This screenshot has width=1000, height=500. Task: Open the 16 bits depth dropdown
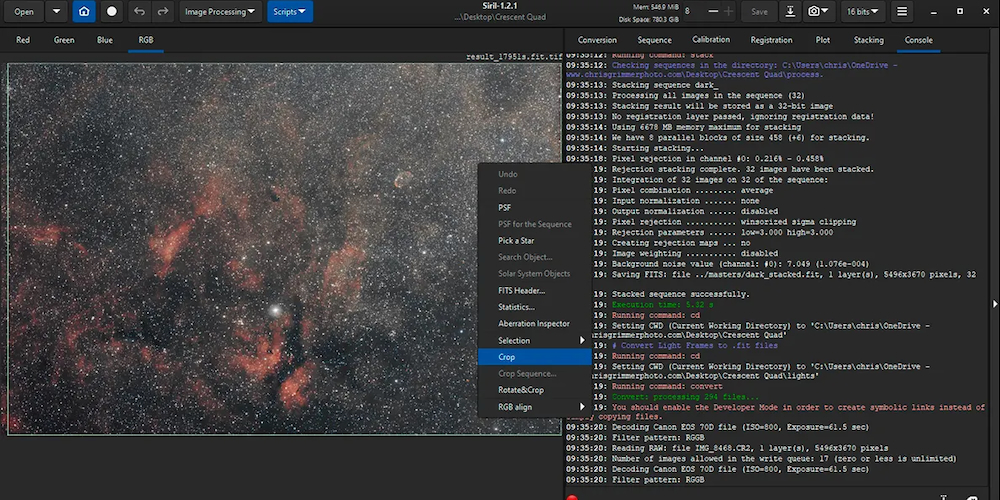(x=863, y=12)
